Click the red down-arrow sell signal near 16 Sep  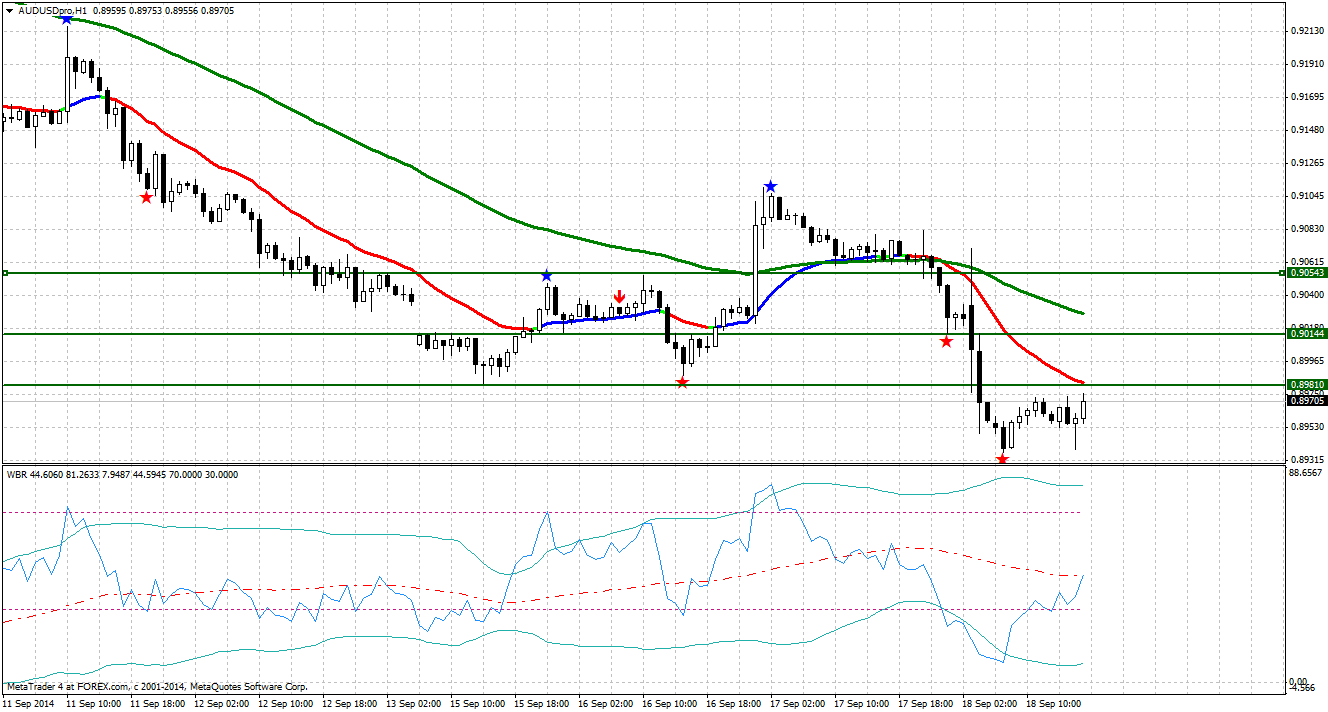[x=619, y=294]
